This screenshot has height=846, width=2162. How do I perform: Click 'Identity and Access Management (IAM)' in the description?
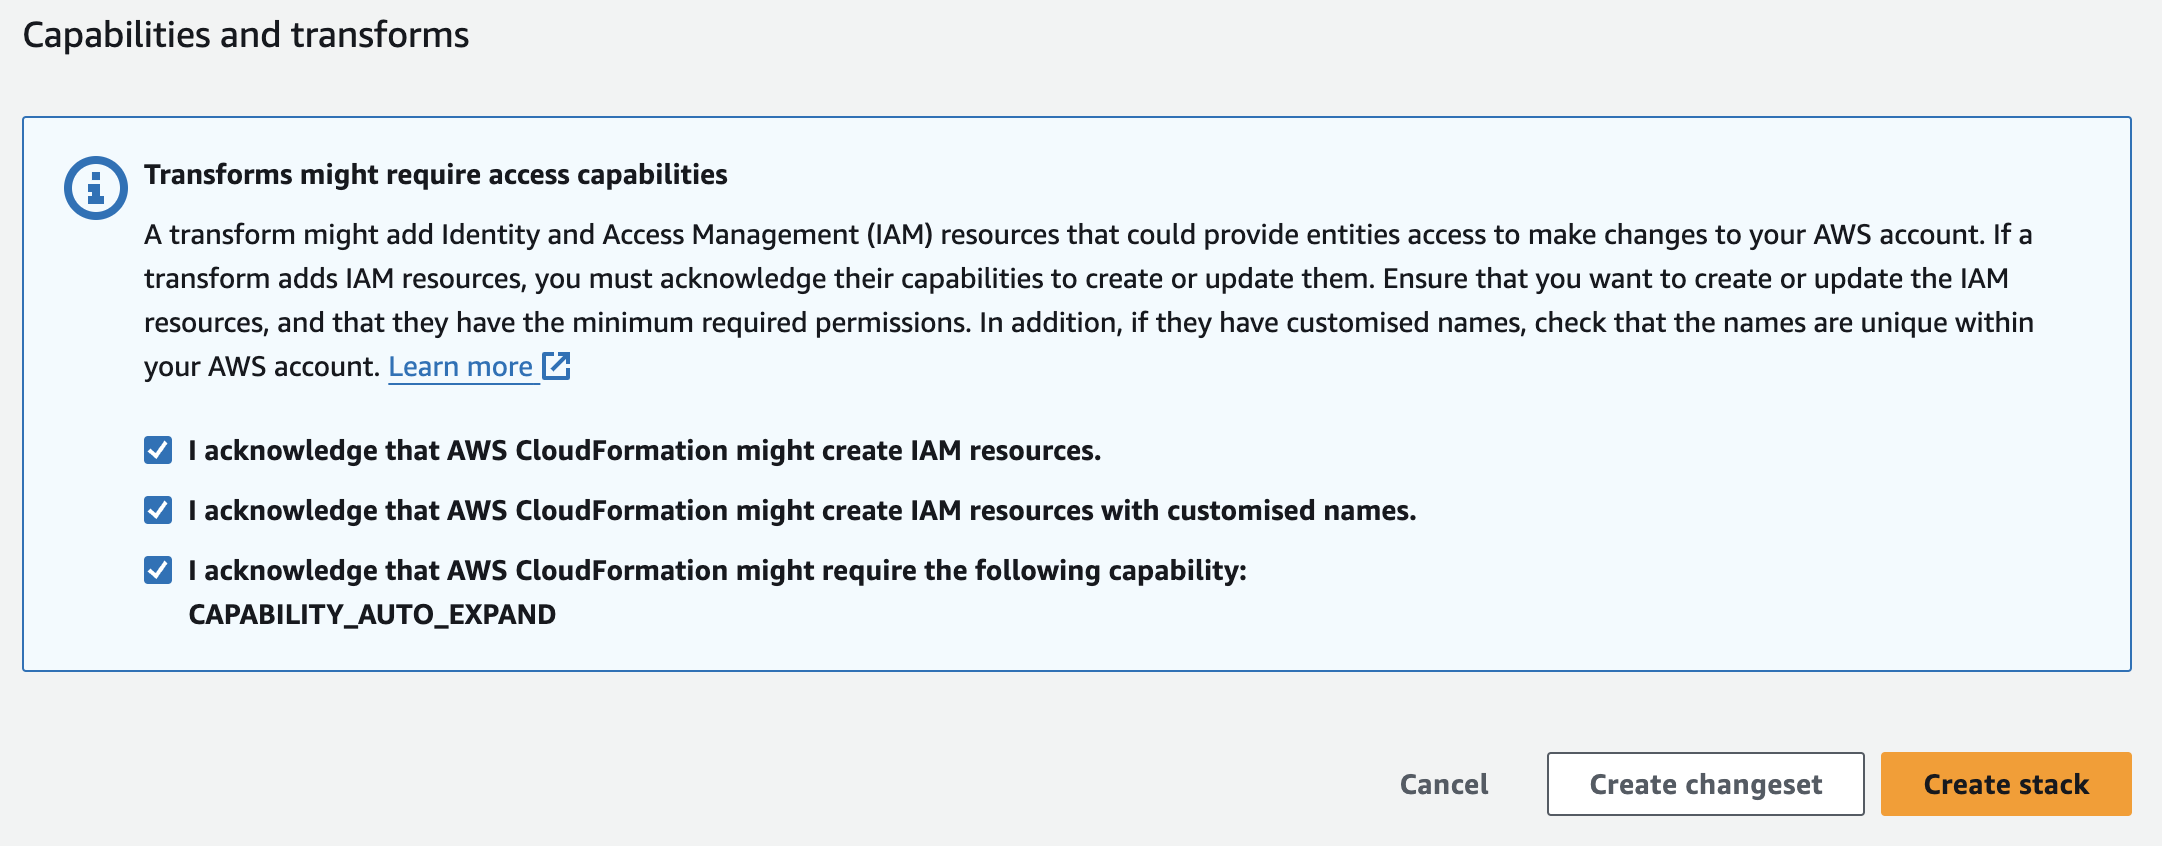pos(687,234)
